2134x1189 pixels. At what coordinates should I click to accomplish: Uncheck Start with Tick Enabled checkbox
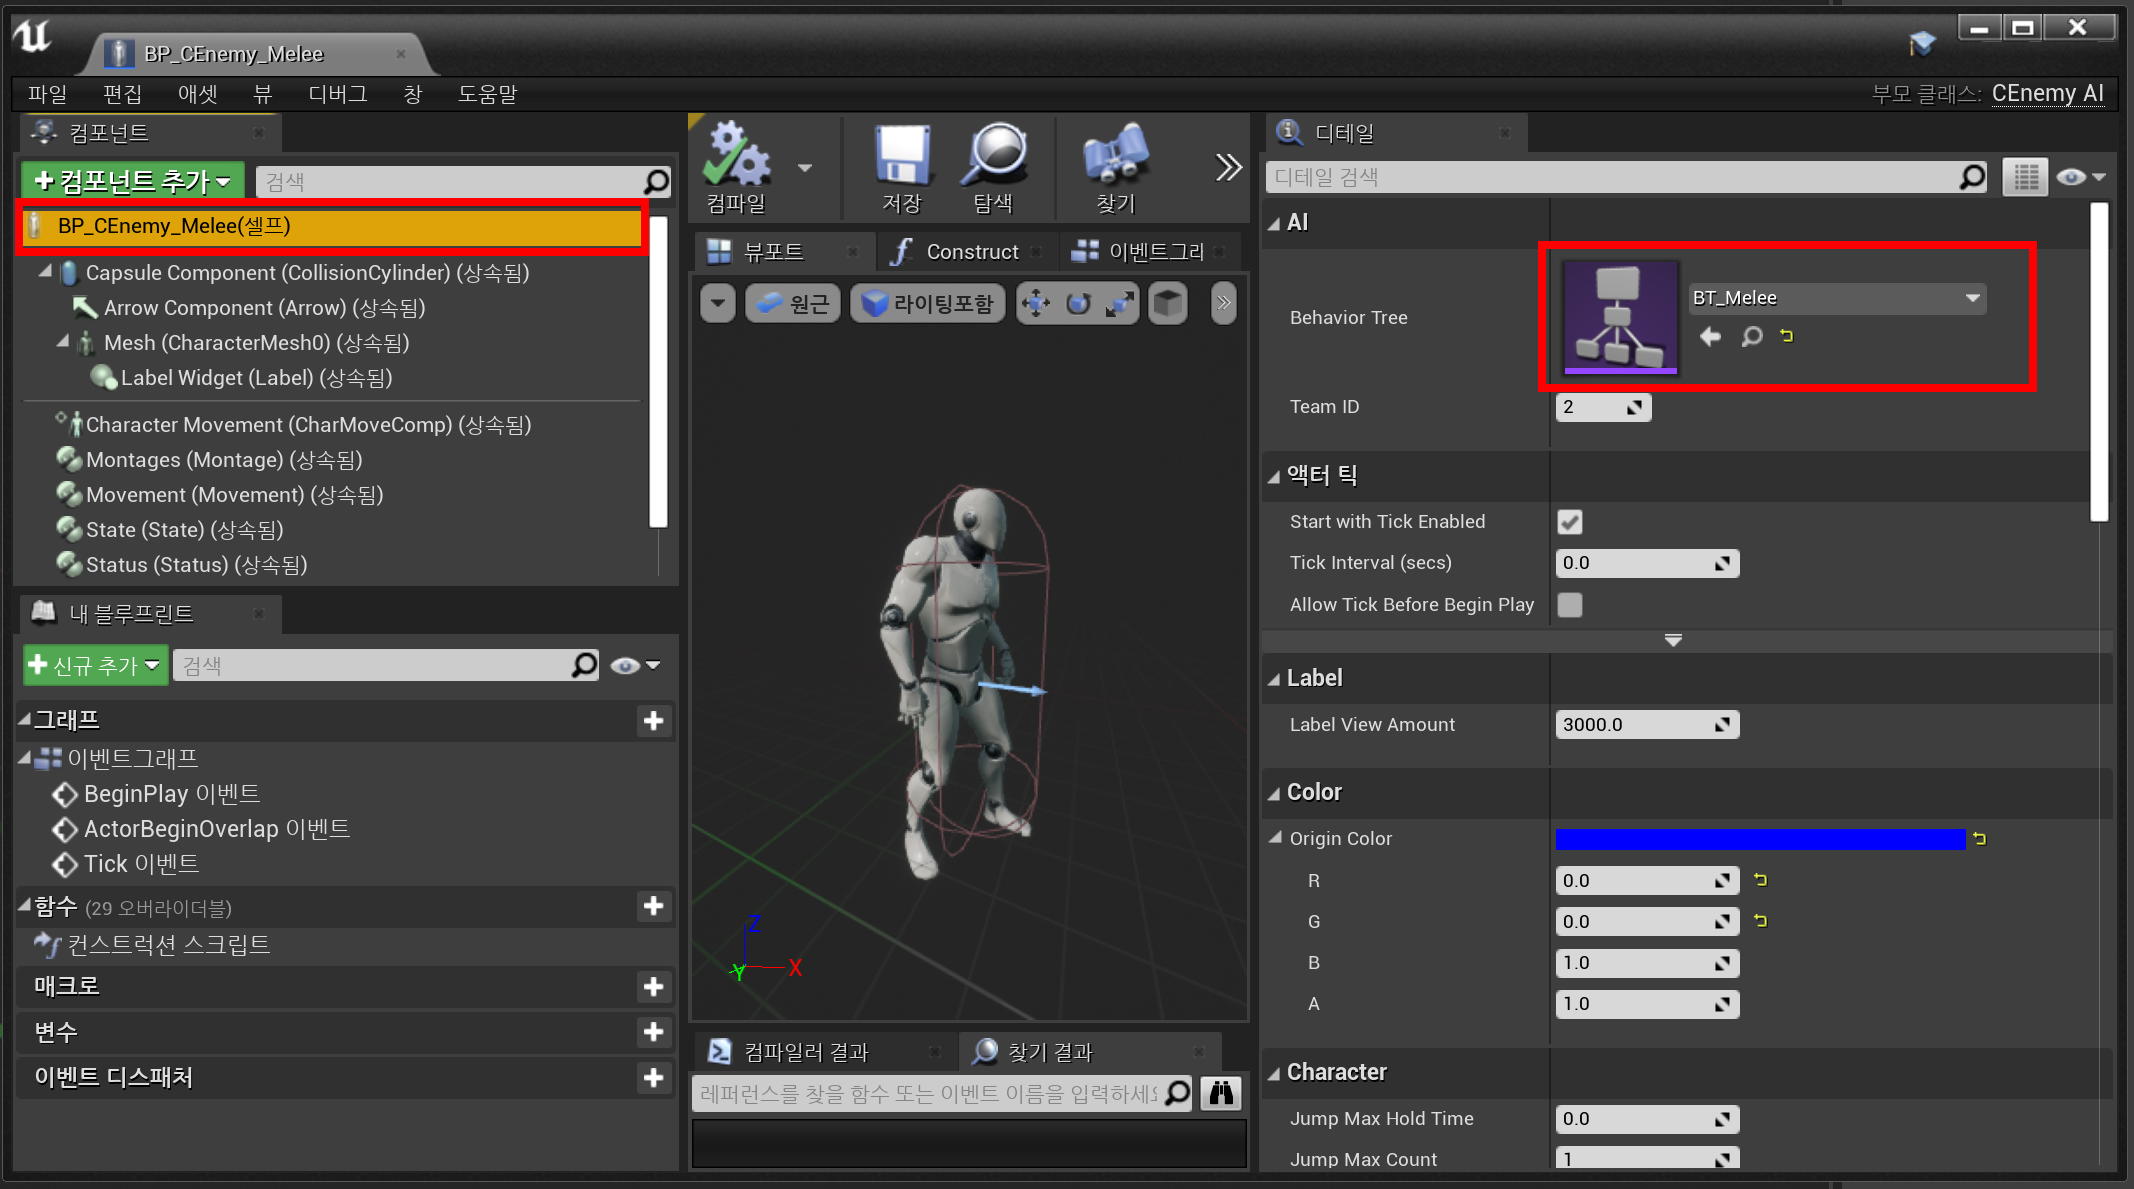coord(1570,522)
